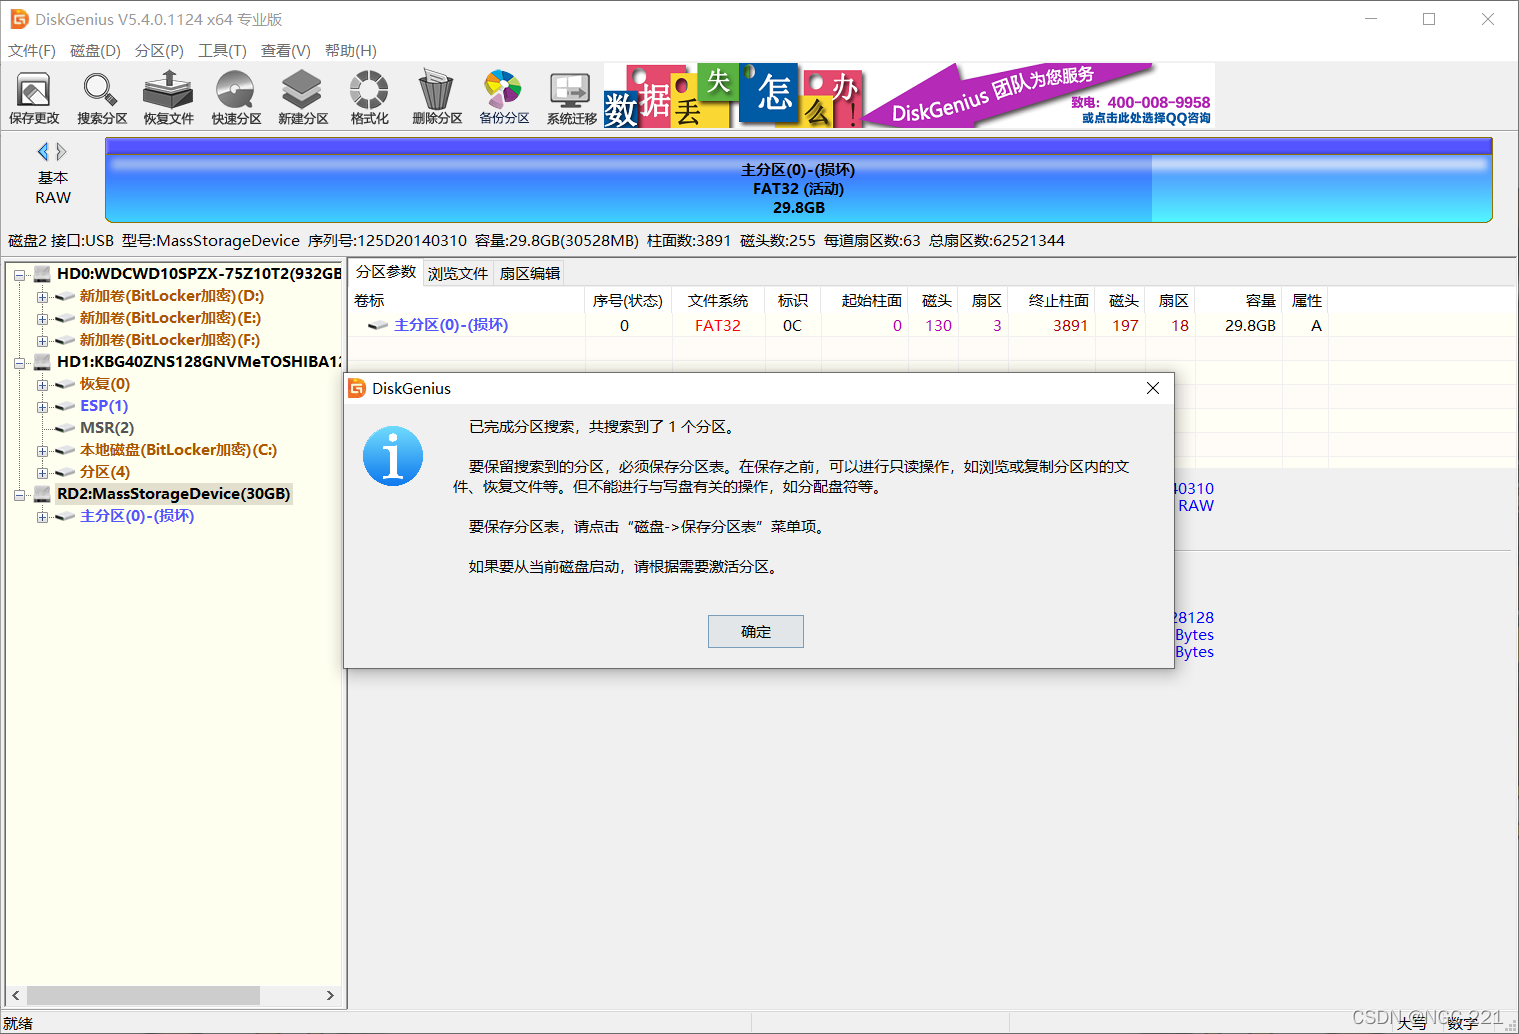Click the FAT32 file system cell
1519x1034 pixels.
[x=718, y=325]
